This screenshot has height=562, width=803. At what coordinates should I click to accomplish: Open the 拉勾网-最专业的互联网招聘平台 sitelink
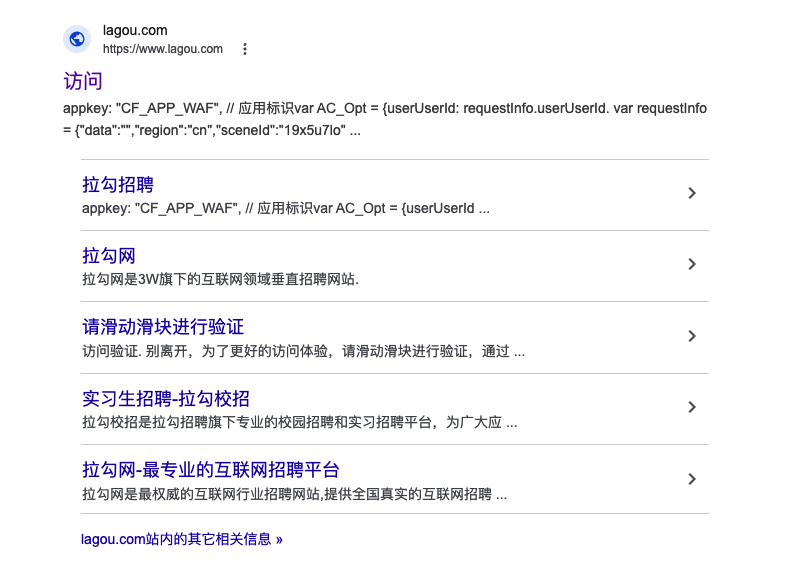pyautogui.click(x=210, y=470)
